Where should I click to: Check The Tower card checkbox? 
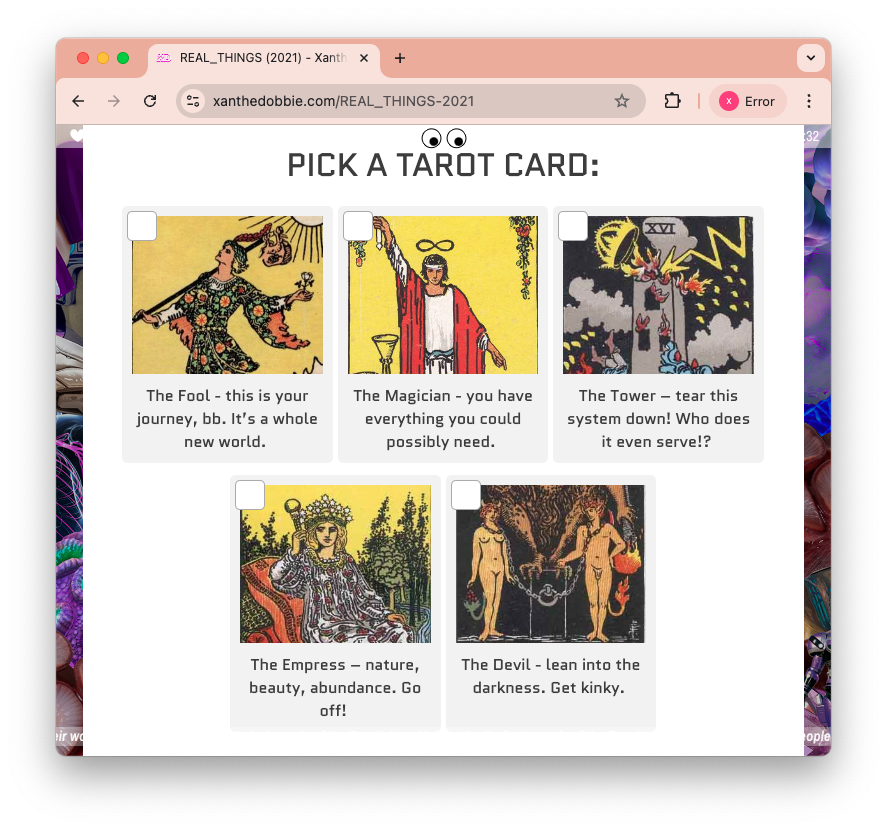(572, 226)
